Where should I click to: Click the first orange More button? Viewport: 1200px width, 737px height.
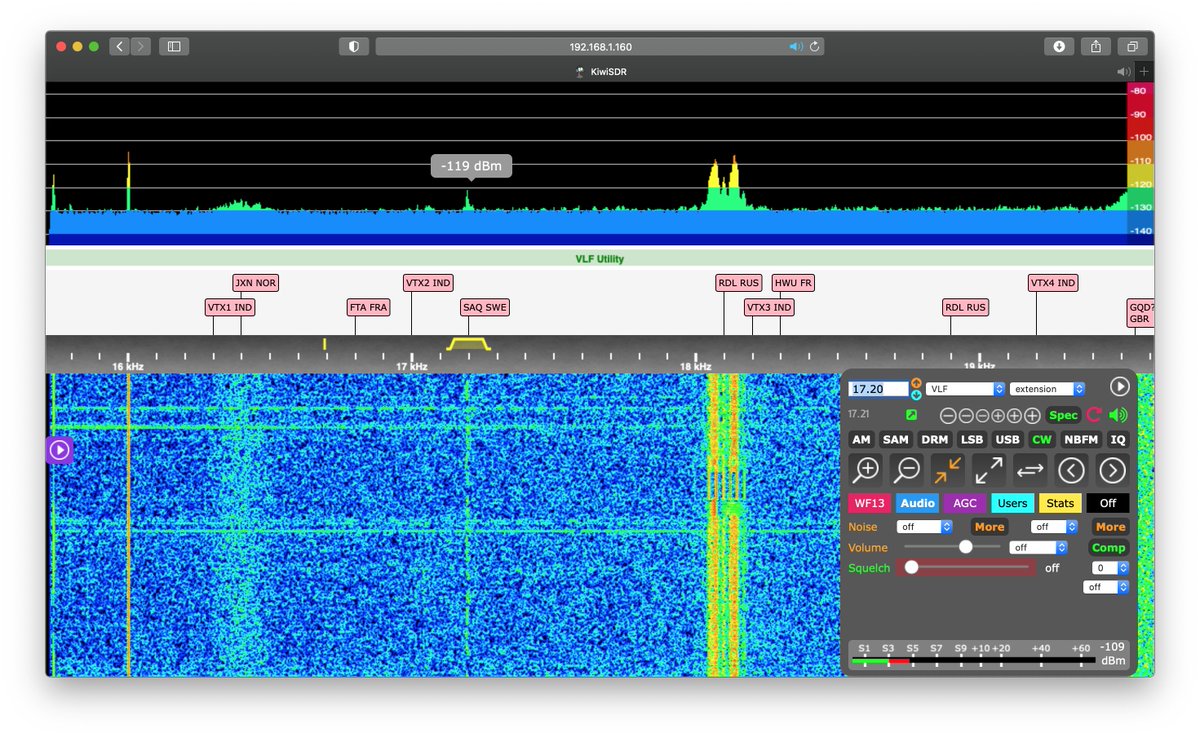[989, 526]
